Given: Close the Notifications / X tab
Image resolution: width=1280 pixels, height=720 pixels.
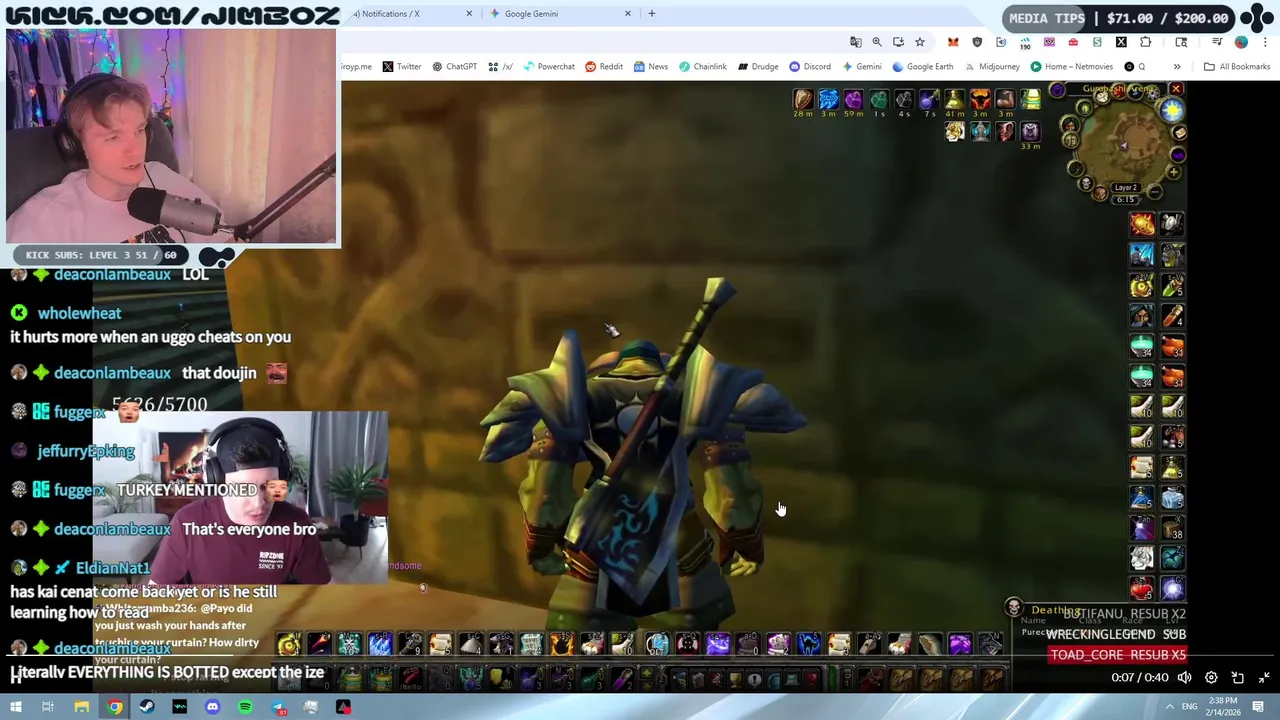Looking at the screenshot, I should pyautogui.click(x=469, y=14).
